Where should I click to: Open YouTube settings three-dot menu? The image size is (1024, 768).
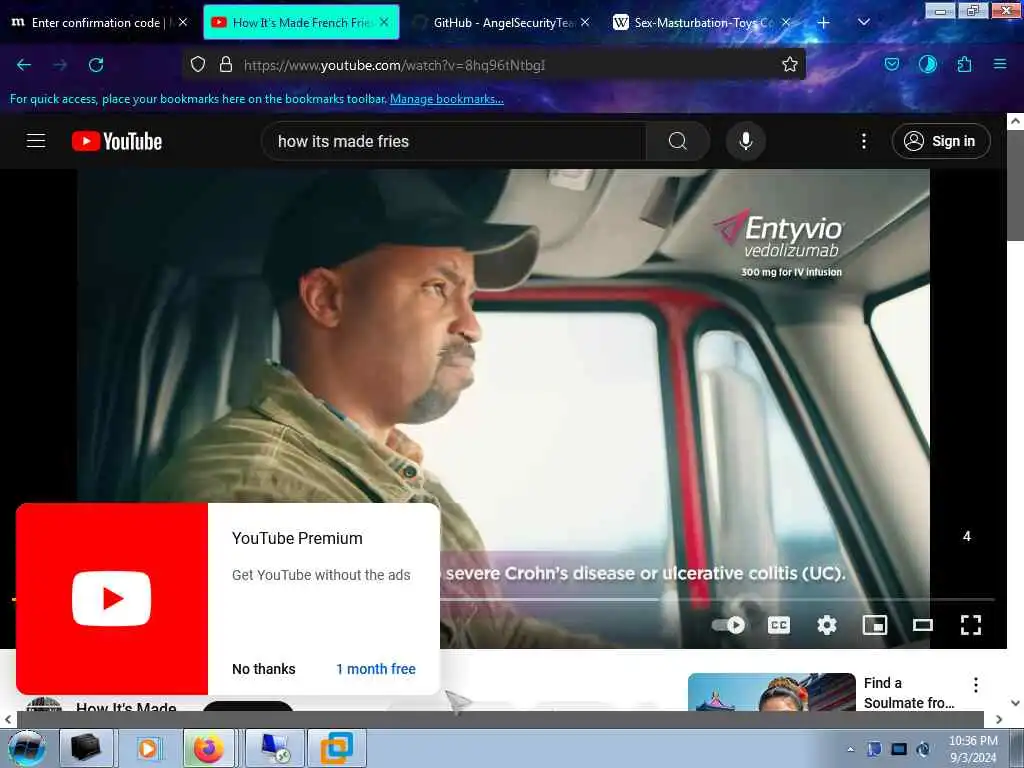point(863,141)
